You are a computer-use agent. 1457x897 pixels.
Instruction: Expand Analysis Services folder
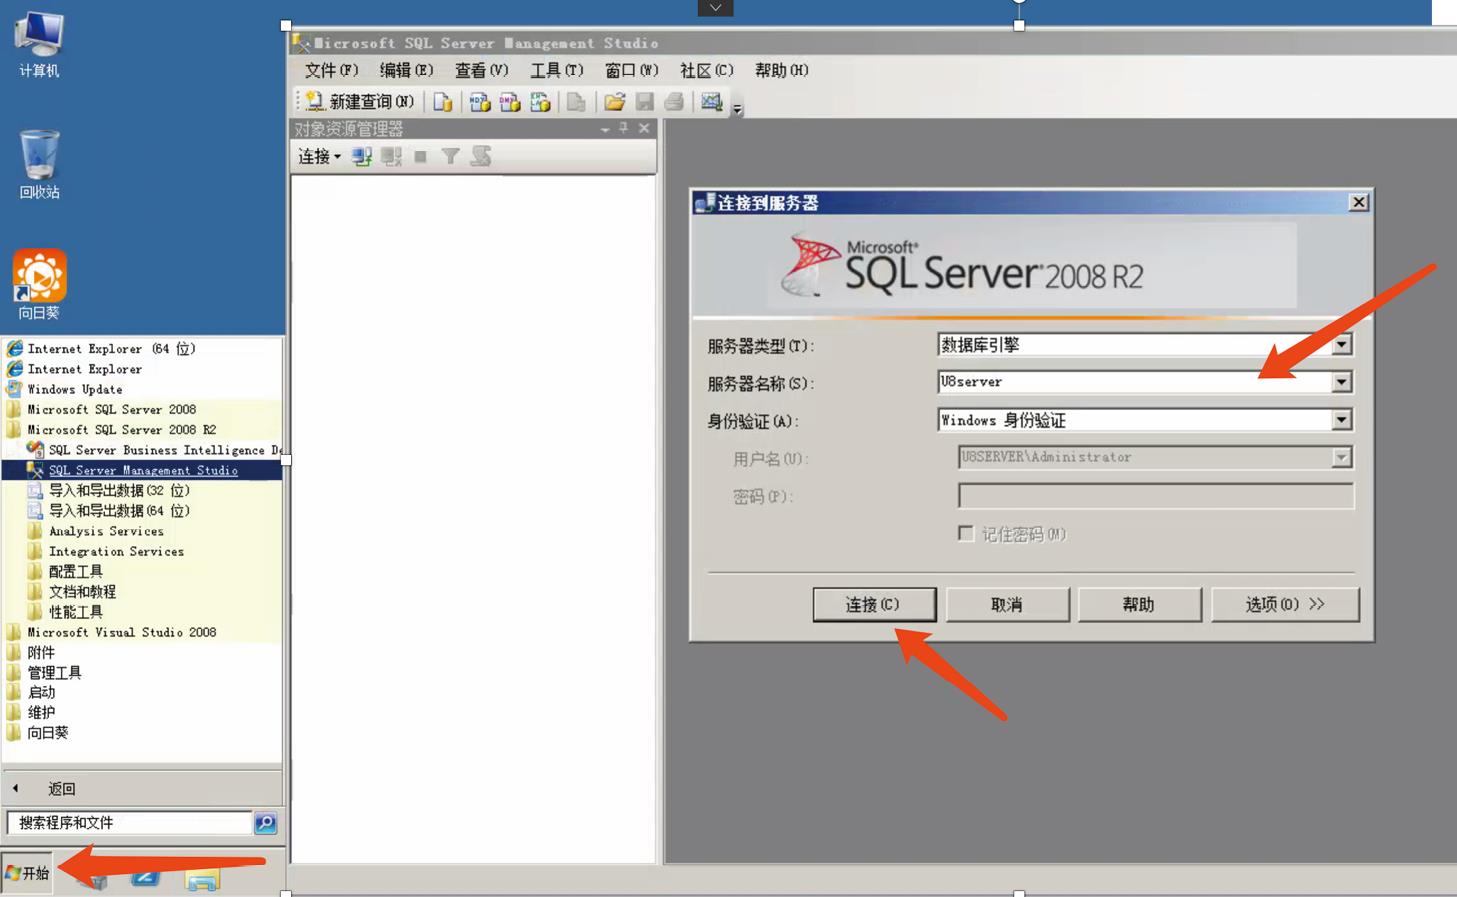coord(105,531)
